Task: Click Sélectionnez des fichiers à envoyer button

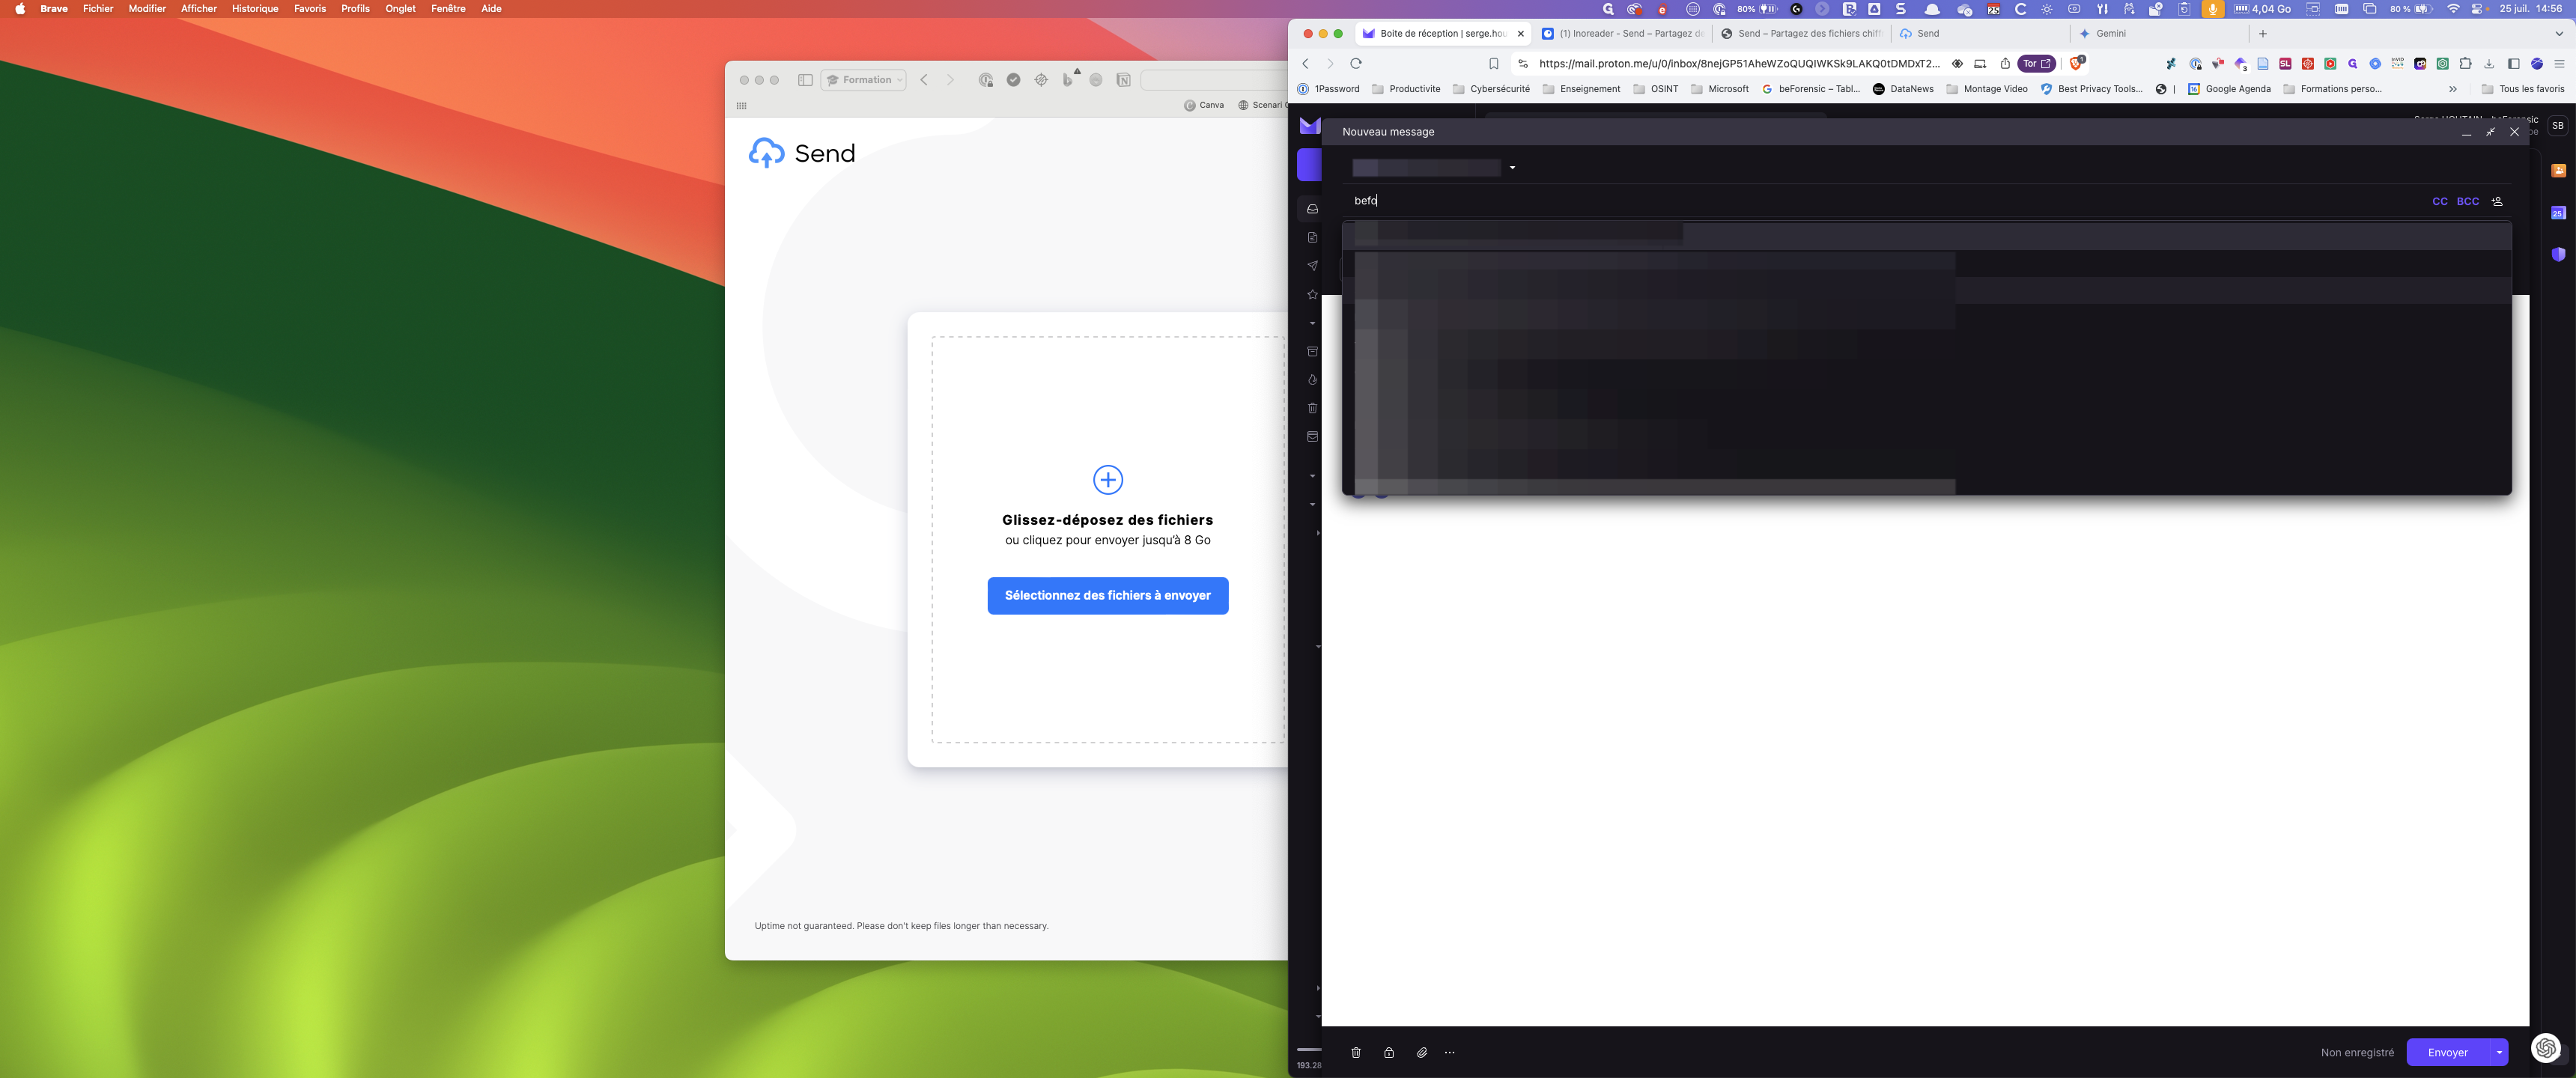Action: point(1107,595)
